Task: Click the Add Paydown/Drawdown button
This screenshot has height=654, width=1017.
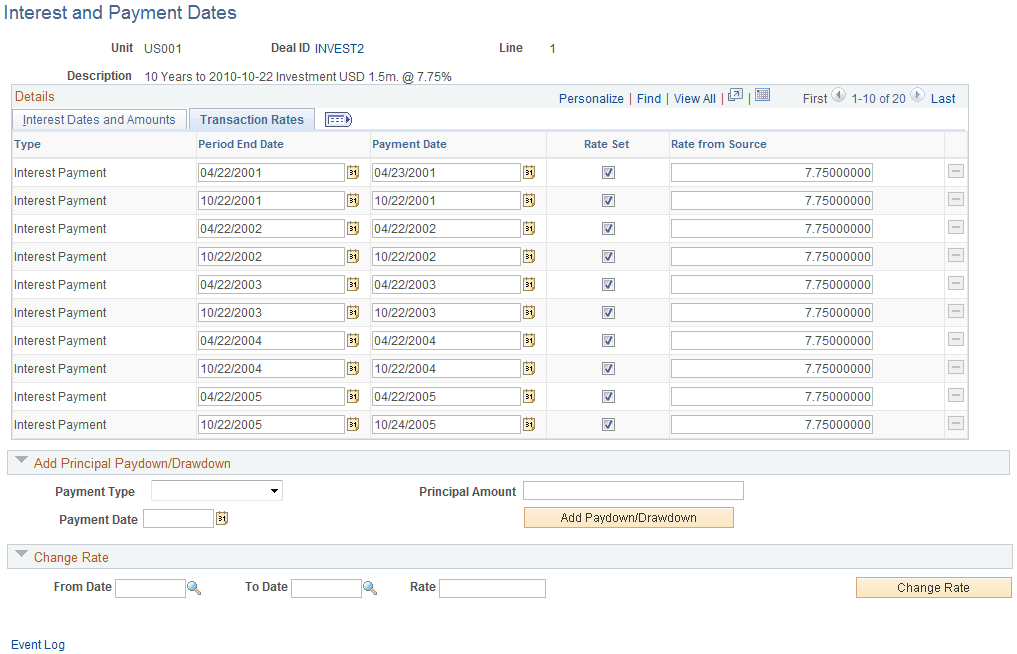Action: (628, 517)
